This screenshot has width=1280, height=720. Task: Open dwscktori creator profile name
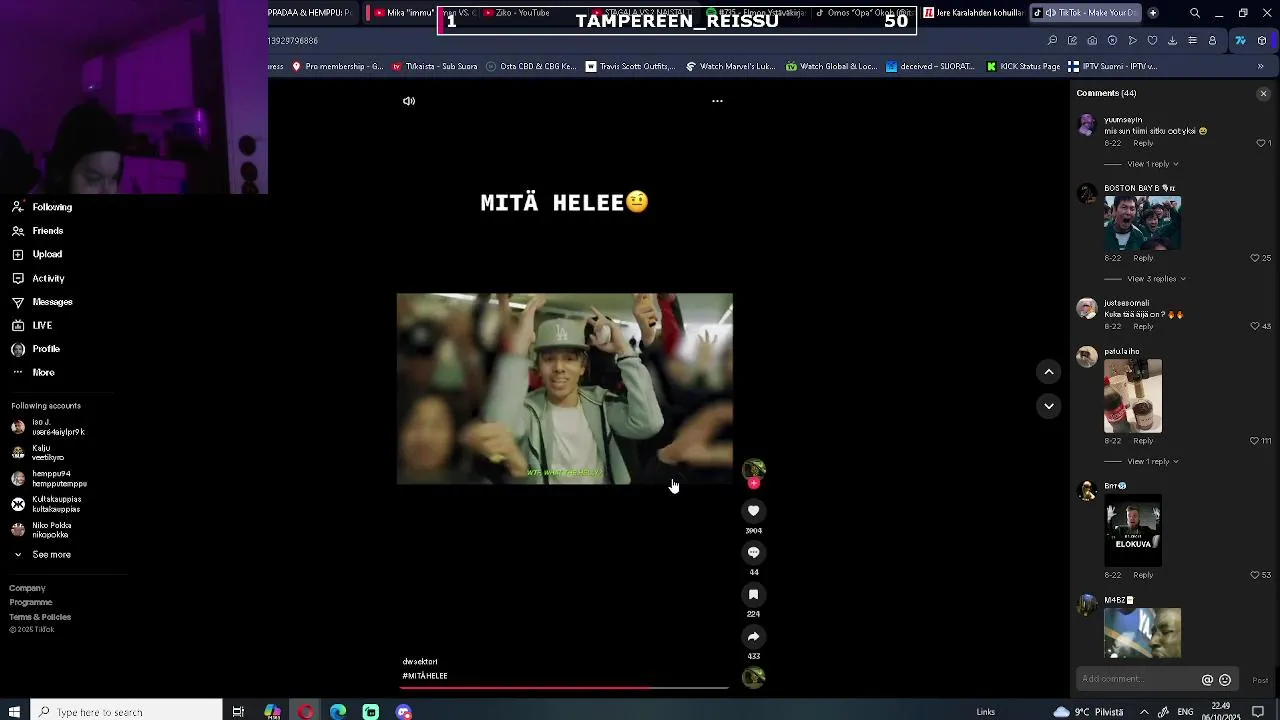pyautogui.click(x=420, y=662)
